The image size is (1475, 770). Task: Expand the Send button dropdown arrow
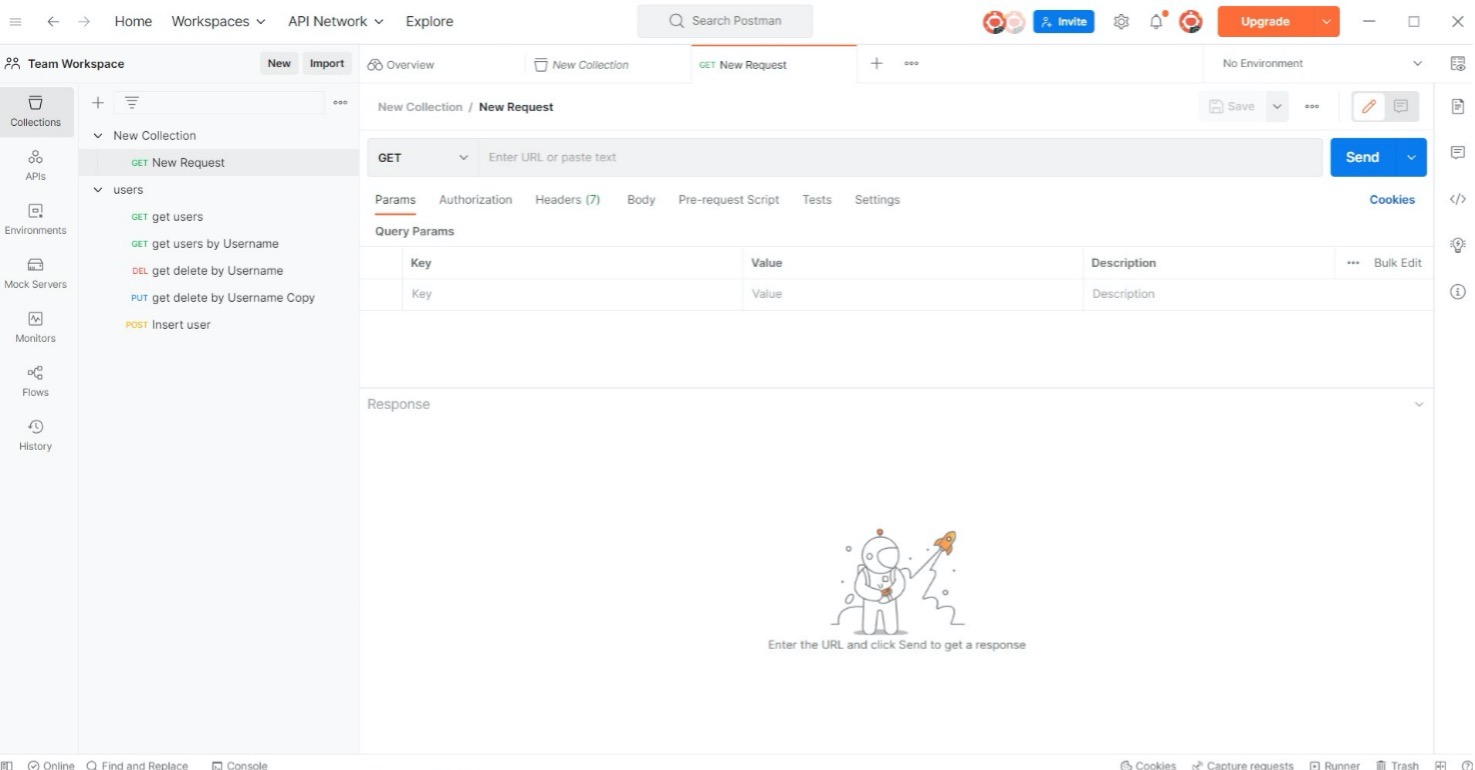1412,158
